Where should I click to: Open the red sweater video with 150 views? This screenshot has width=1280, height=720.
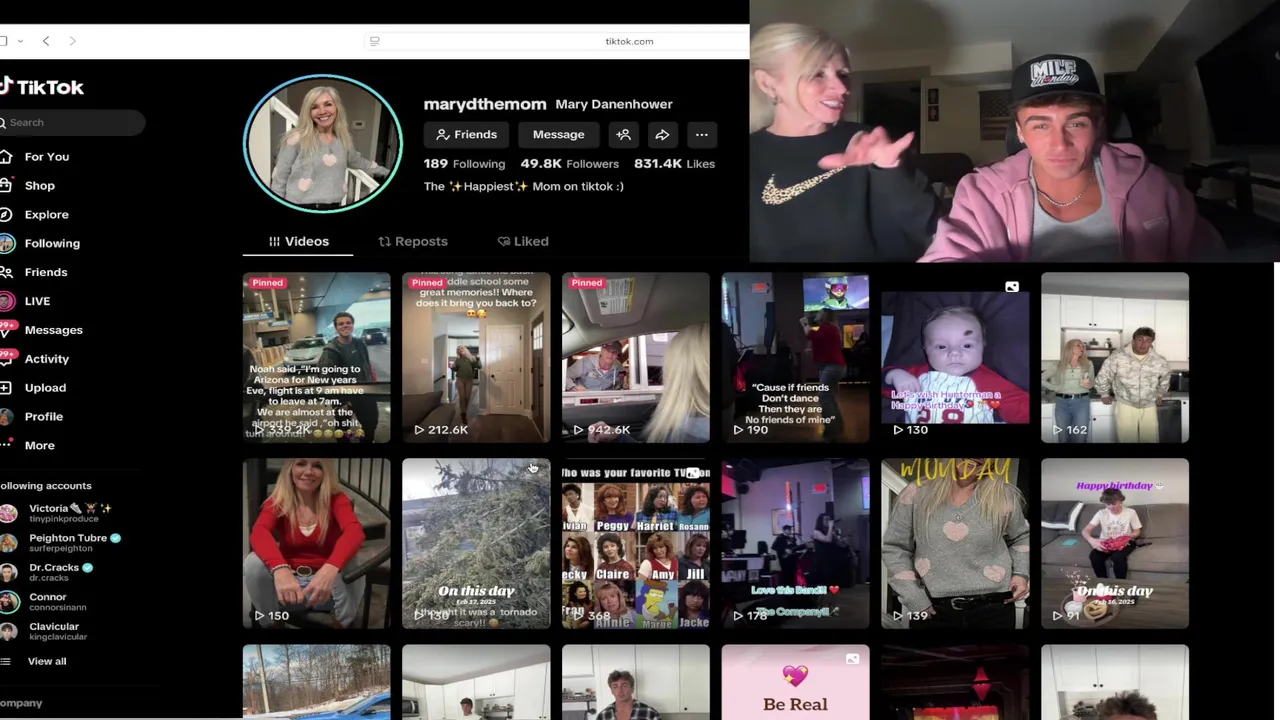coord(316,543)
